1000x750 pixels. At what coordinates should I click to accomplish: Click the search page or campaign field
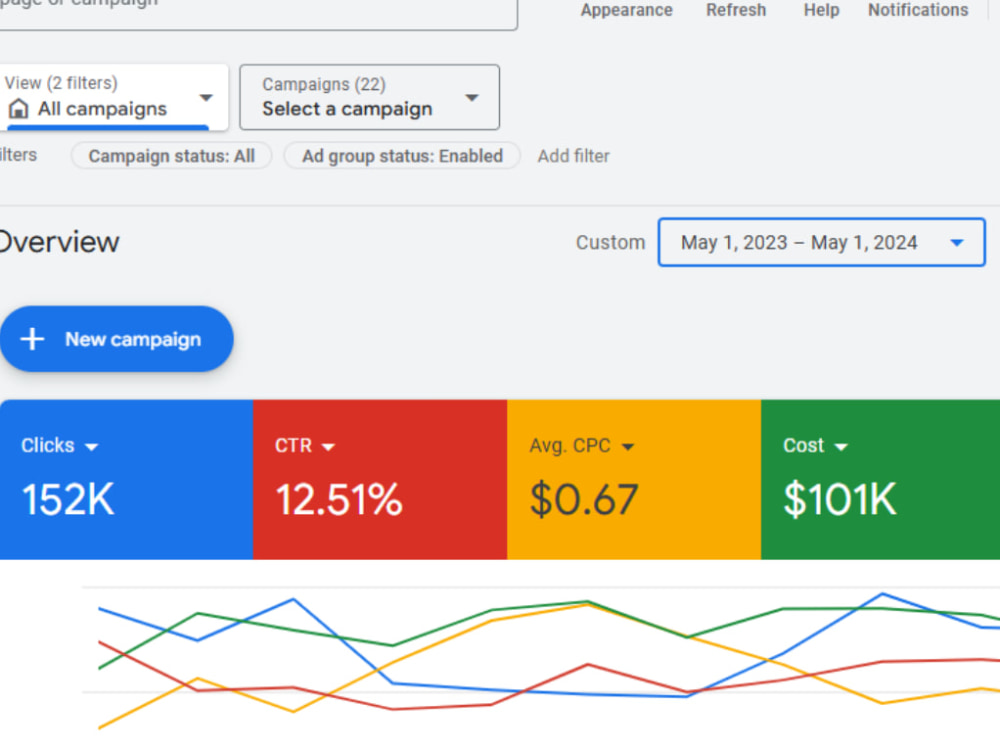coord(258,13)
